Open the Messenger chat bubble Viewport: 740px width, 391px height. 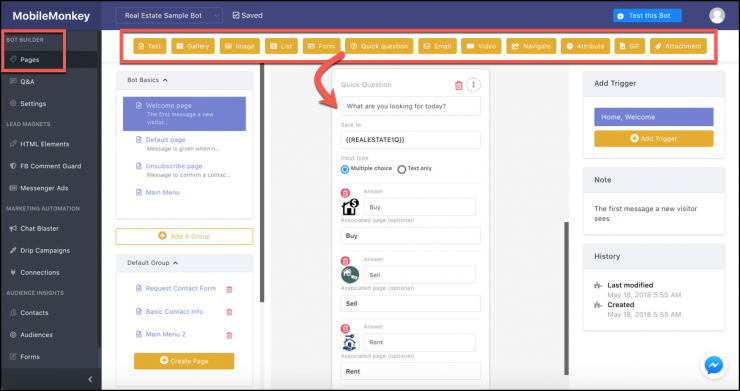[714, 366]
